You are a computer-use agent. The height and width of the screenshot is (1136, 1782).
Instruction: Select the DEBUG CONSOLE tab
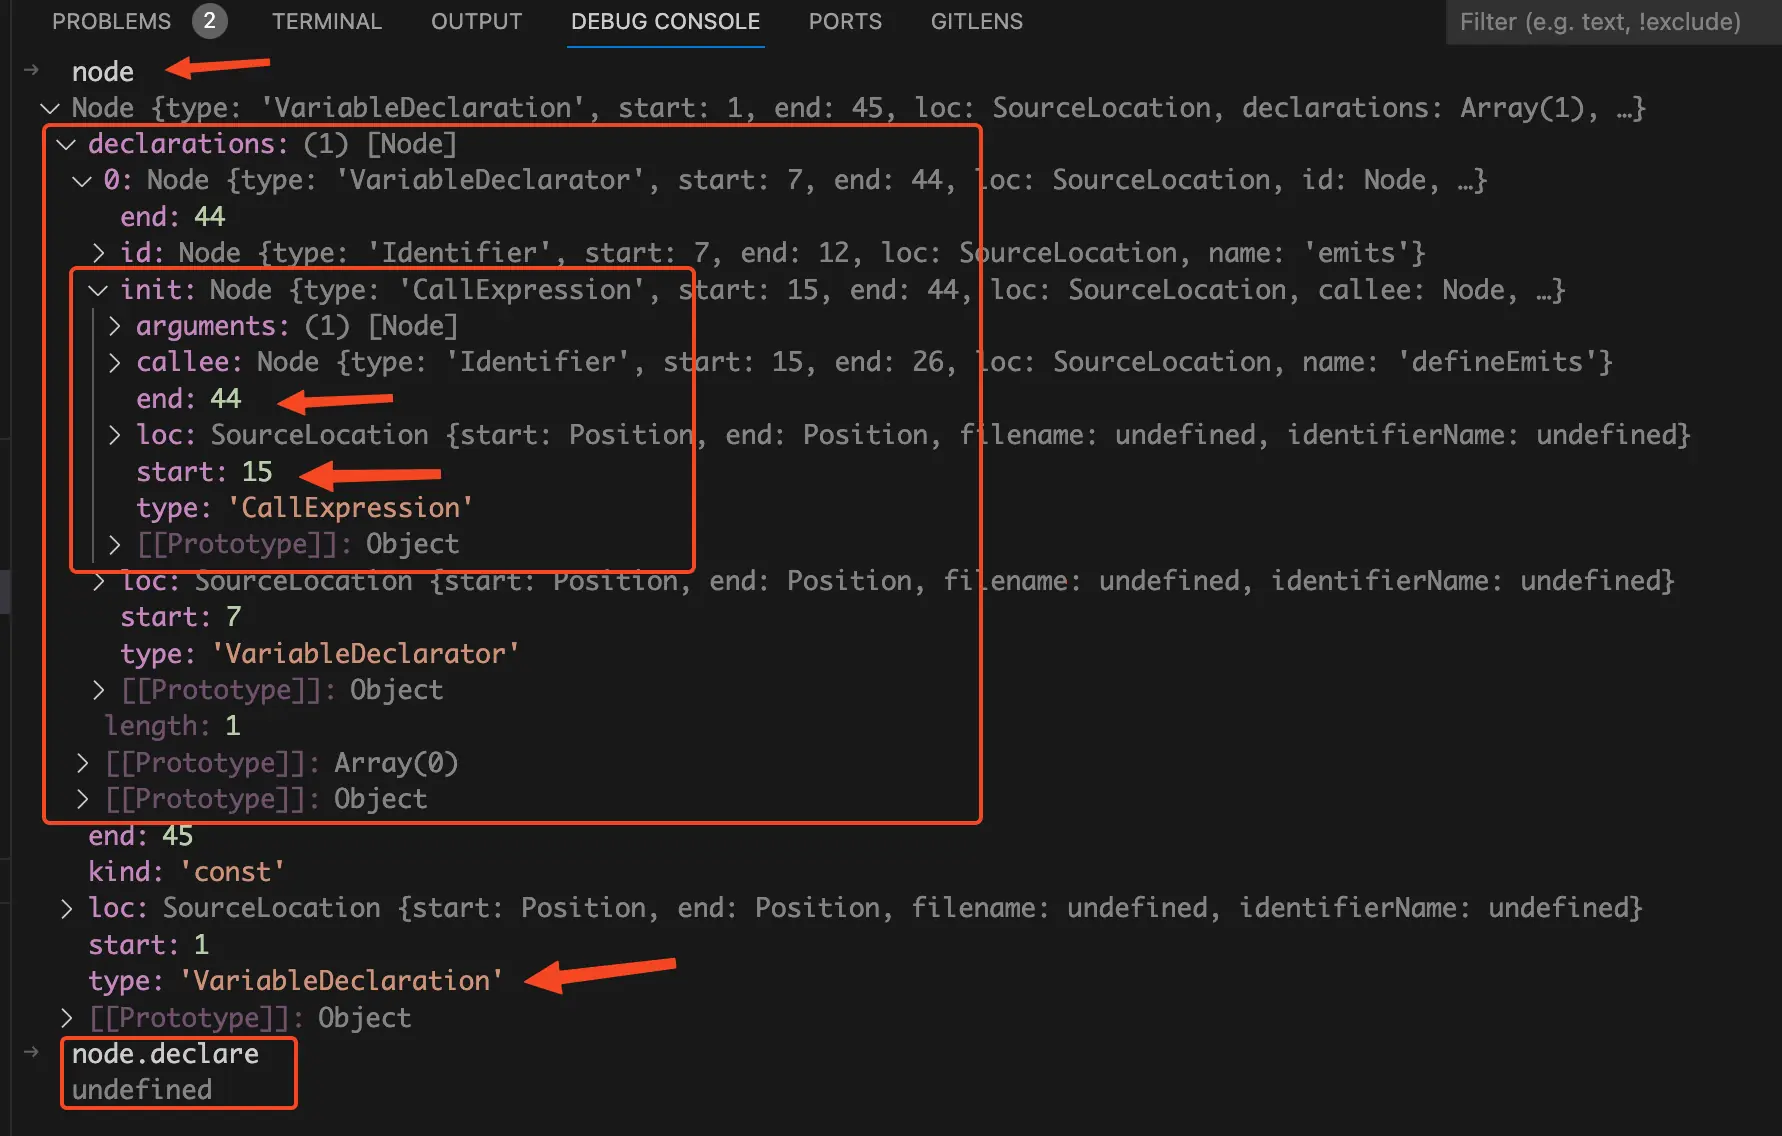(x=665, y=21)
